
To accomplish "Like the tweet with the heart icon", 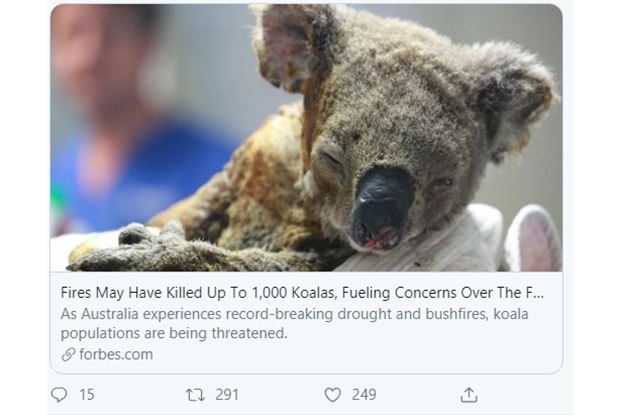I will [333, 395].
